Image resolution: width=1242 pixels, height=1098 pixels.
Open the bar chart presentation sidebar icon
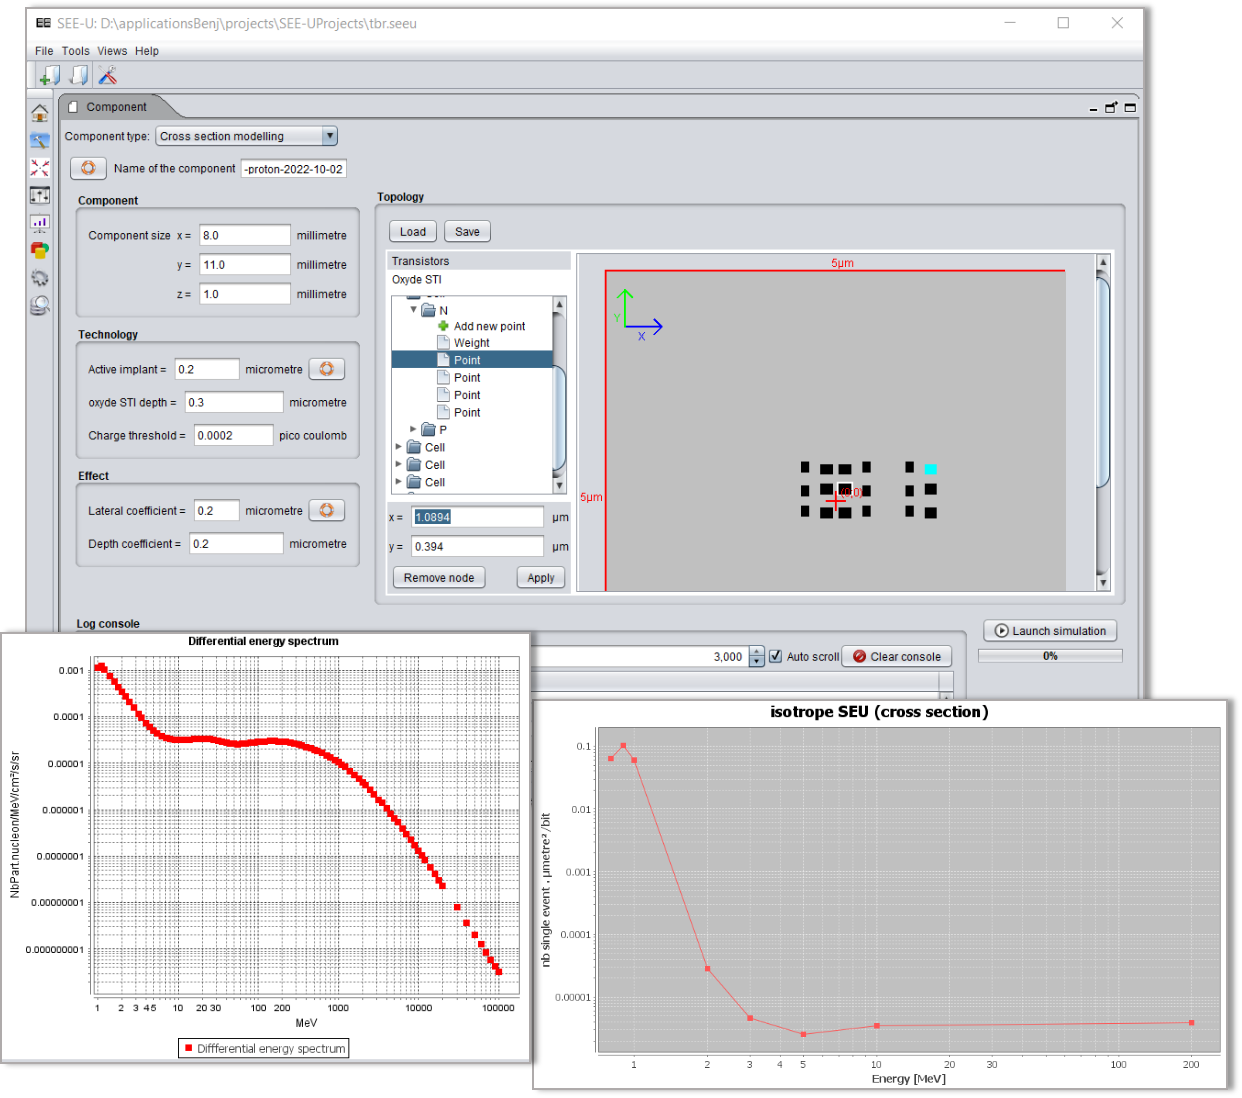point(40,223)
